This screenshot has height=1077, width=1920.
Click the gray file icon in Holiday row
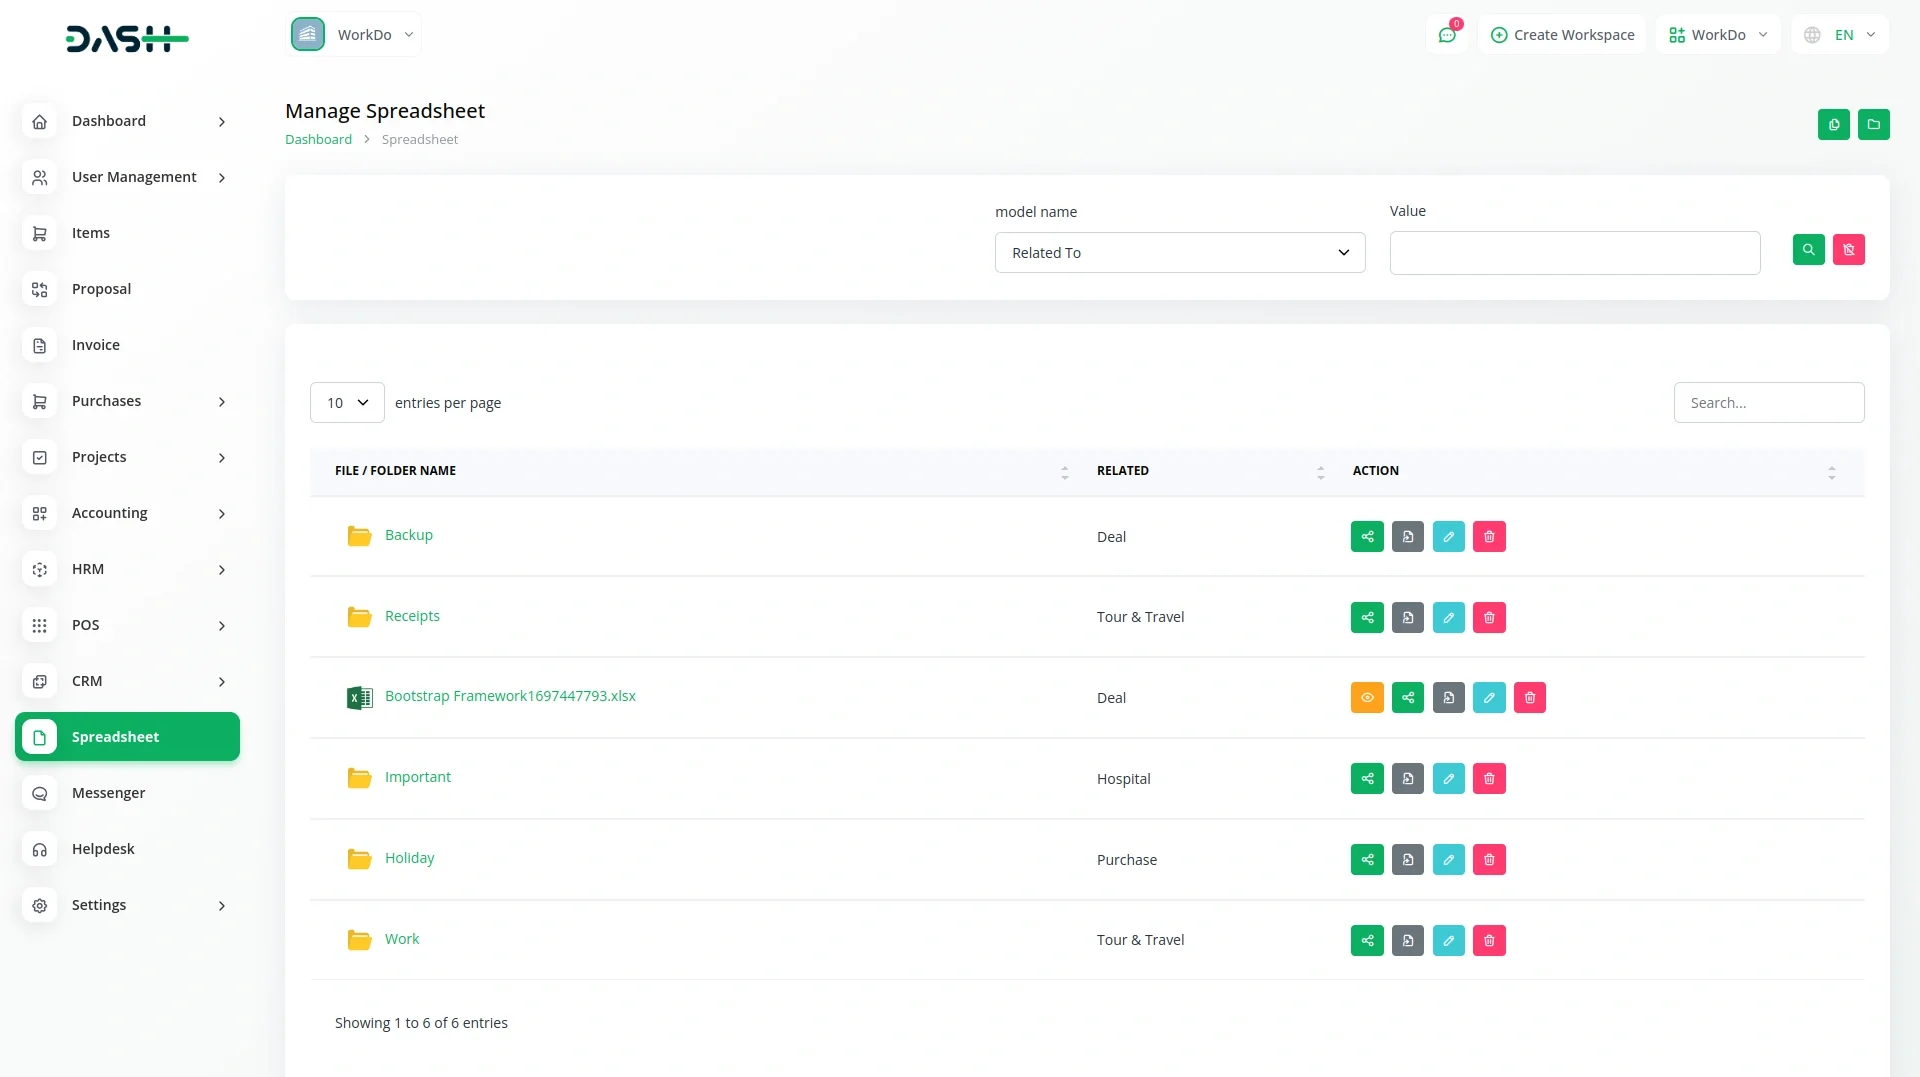coord(1408,860)
